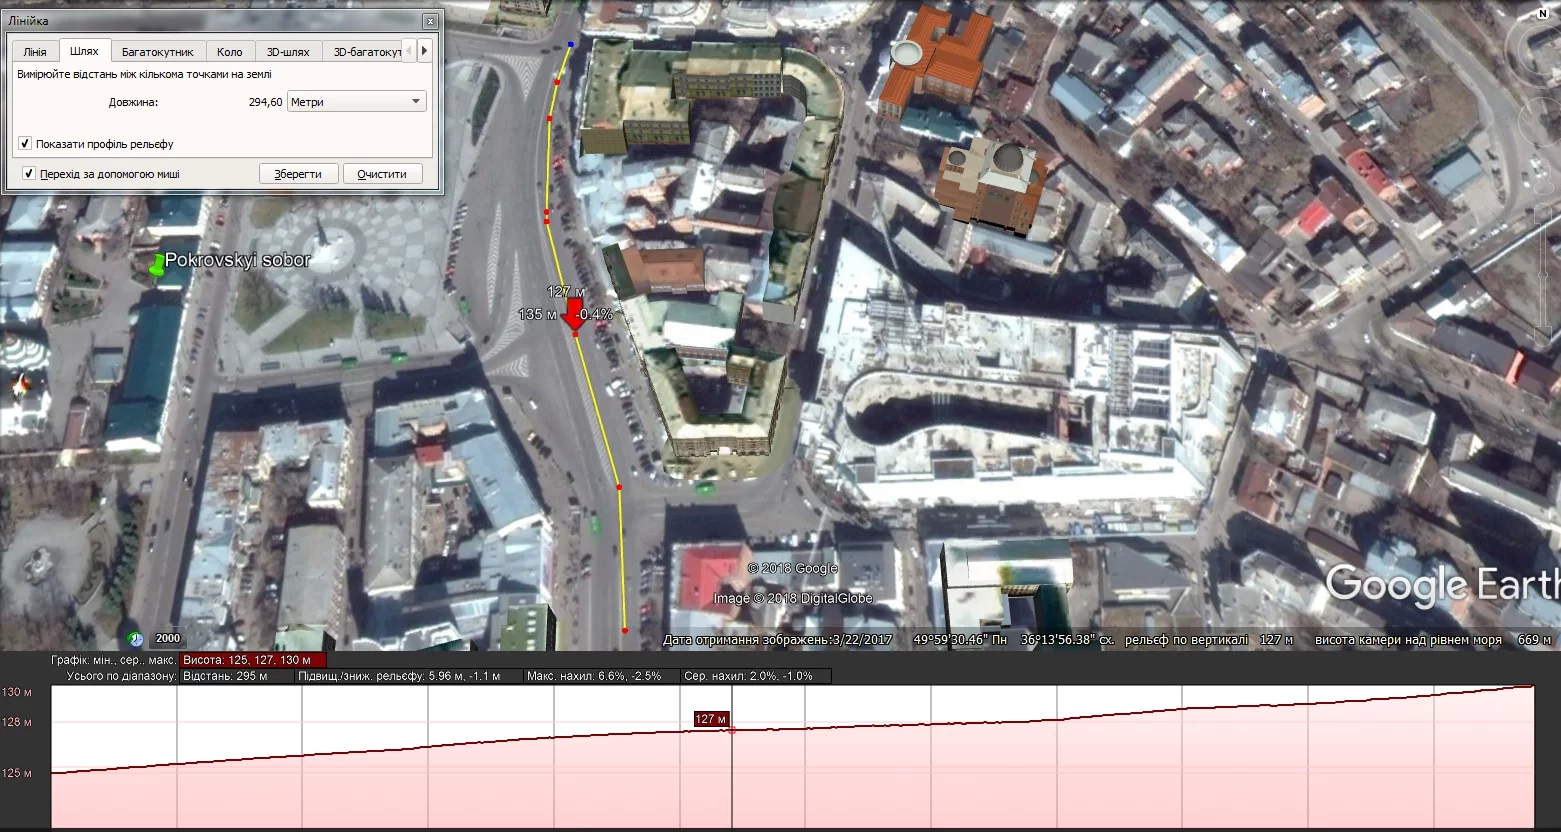Switch to the Лінія tab
Viewport: 1561px width, 832px height.
(35, 51)
